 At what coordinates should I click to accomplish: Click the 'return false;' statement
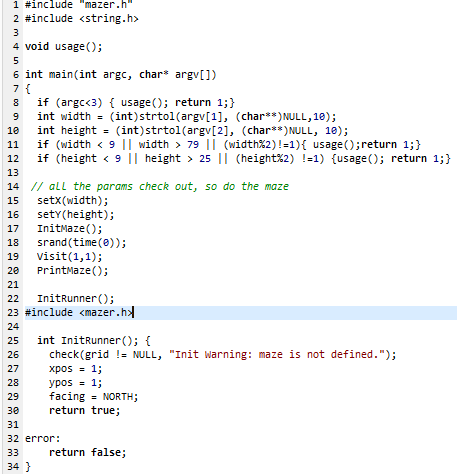point(88,453)
